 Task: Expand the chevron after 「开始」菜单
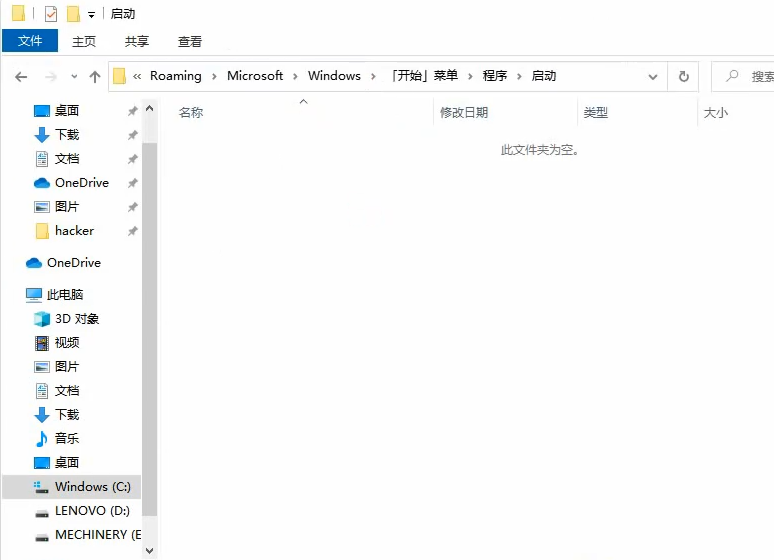coord(470,77)
